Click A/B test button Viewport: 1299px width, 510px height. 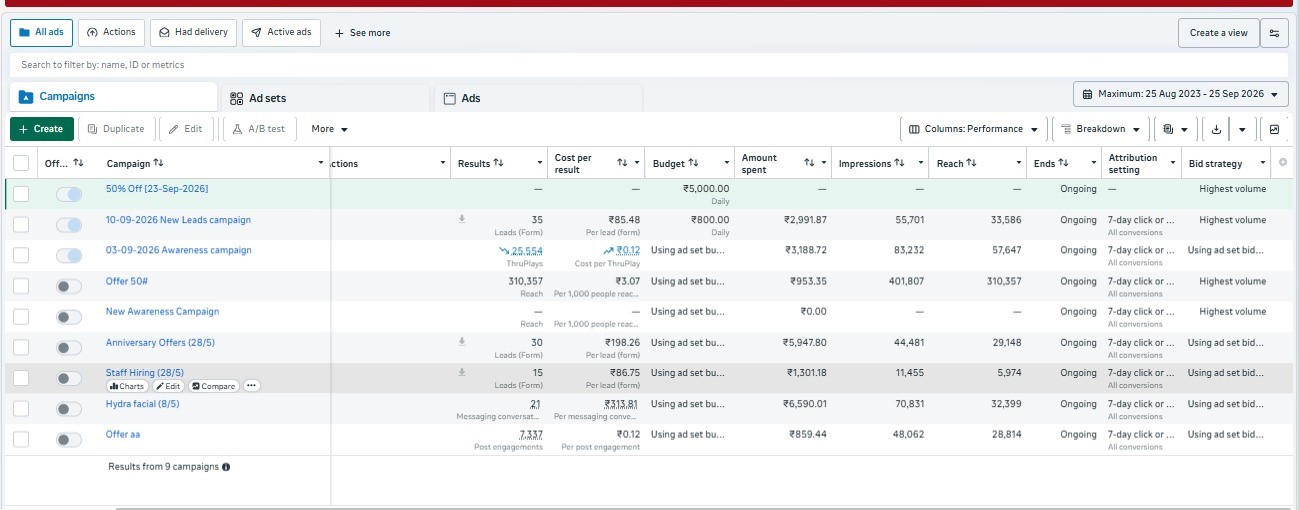(x=260, y=129)
